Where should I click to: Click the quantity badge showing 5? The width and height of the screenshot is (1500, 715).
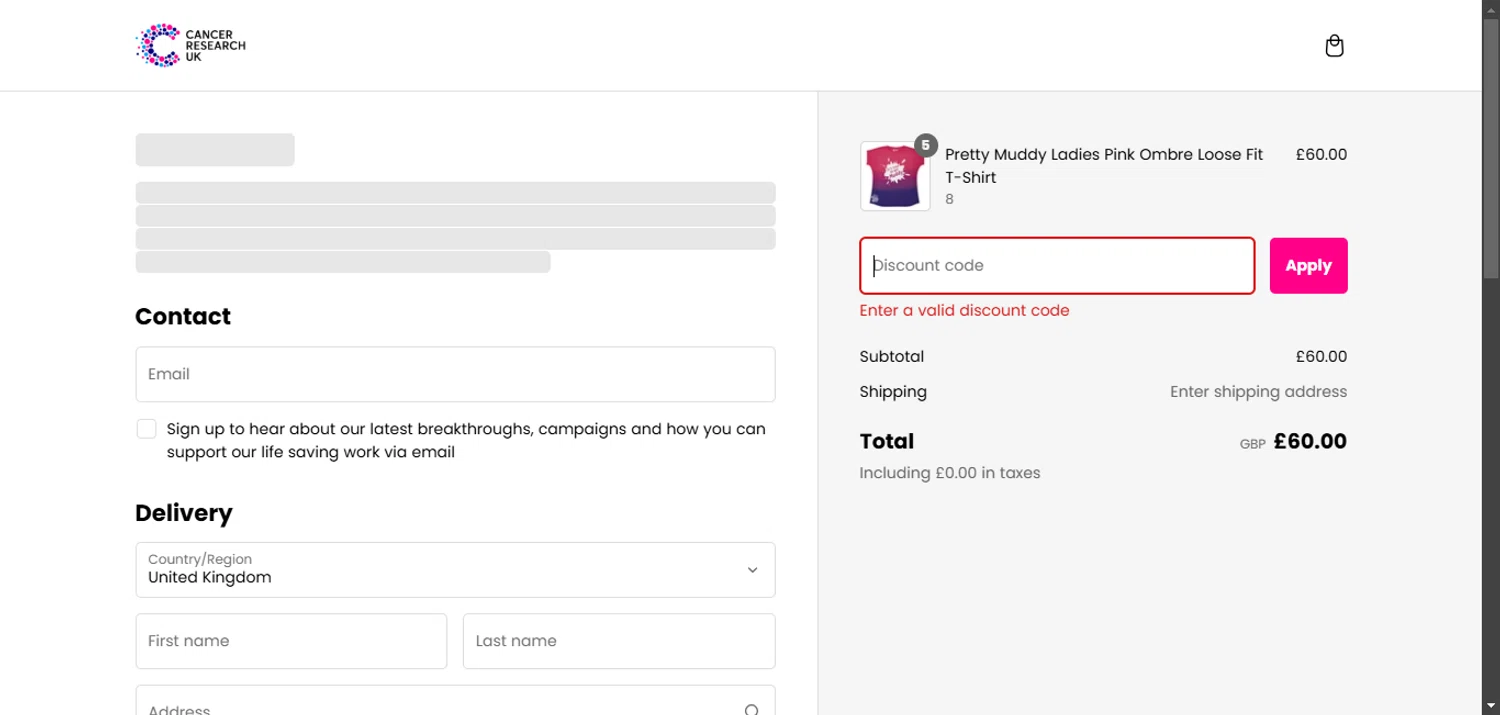[x=926, y=145]
